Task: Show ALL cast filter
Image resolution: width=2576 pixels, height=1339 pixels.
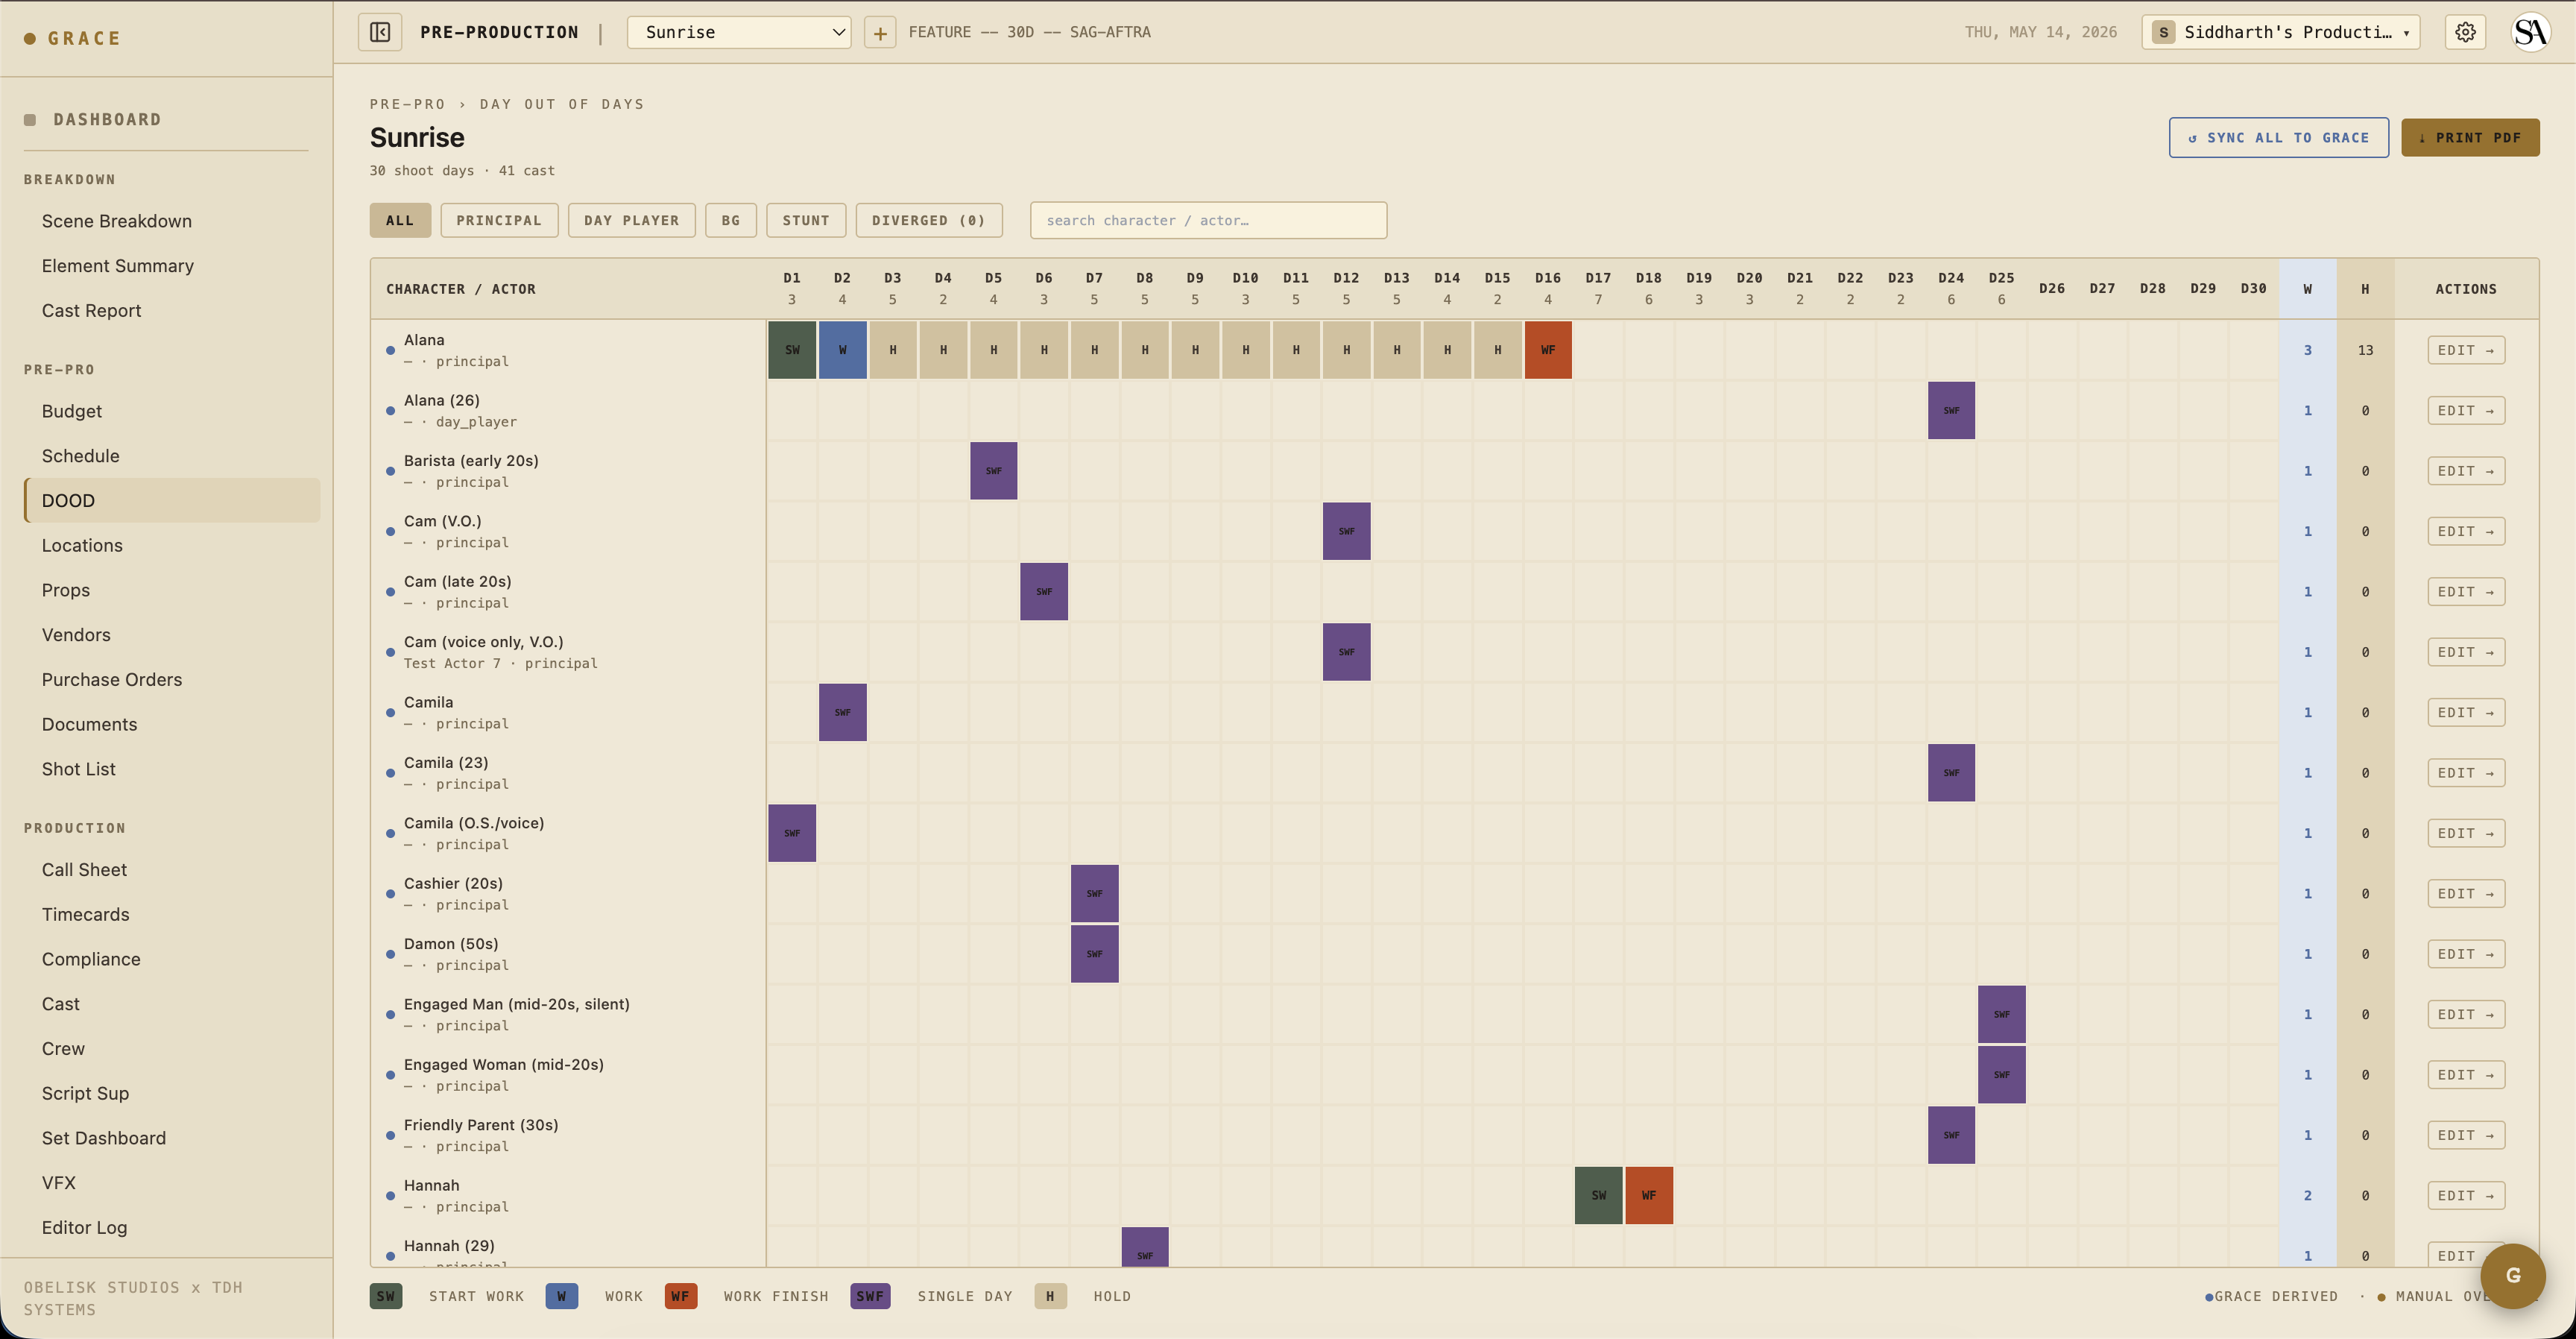Action: (x=400, y=220)
